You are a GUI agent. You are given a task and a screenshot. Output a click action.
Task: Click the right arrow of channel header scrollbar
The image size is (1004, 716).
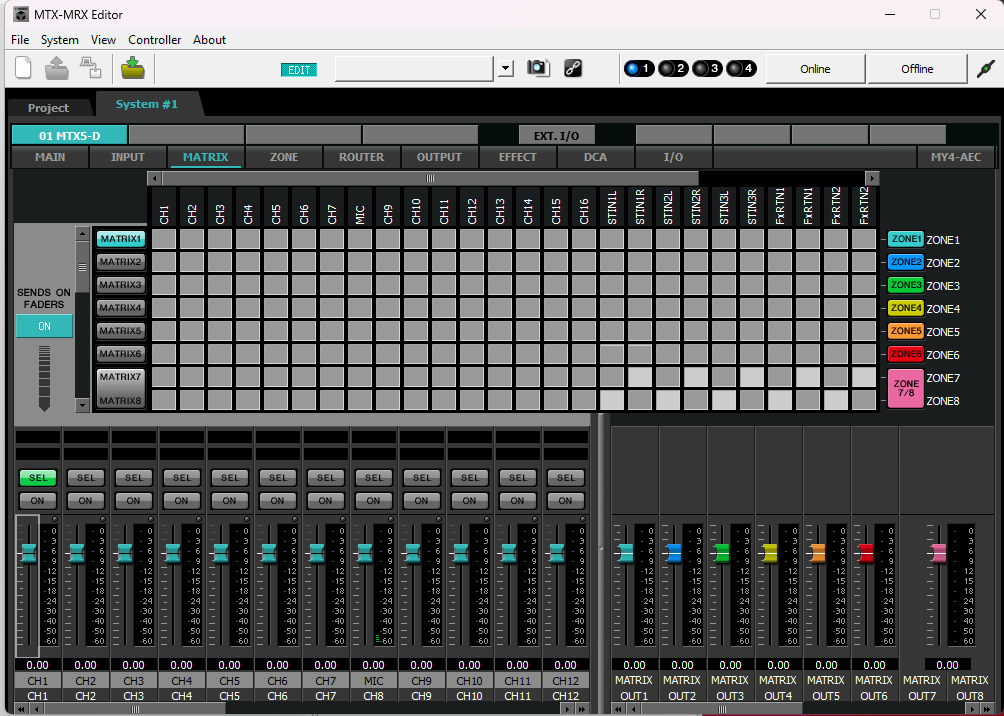pyautogui.click(x=872, y=178)
